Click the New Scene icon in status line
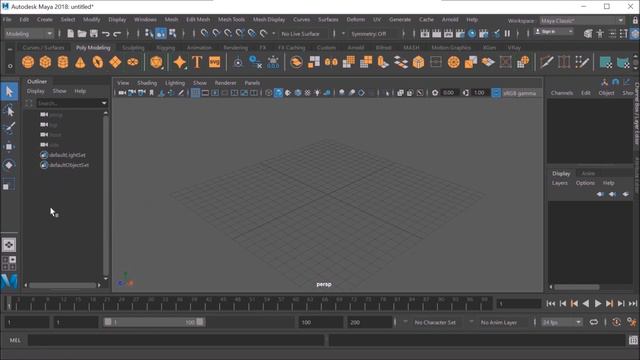The width and height of the screenshot is (640, 360). click(71, 33)
